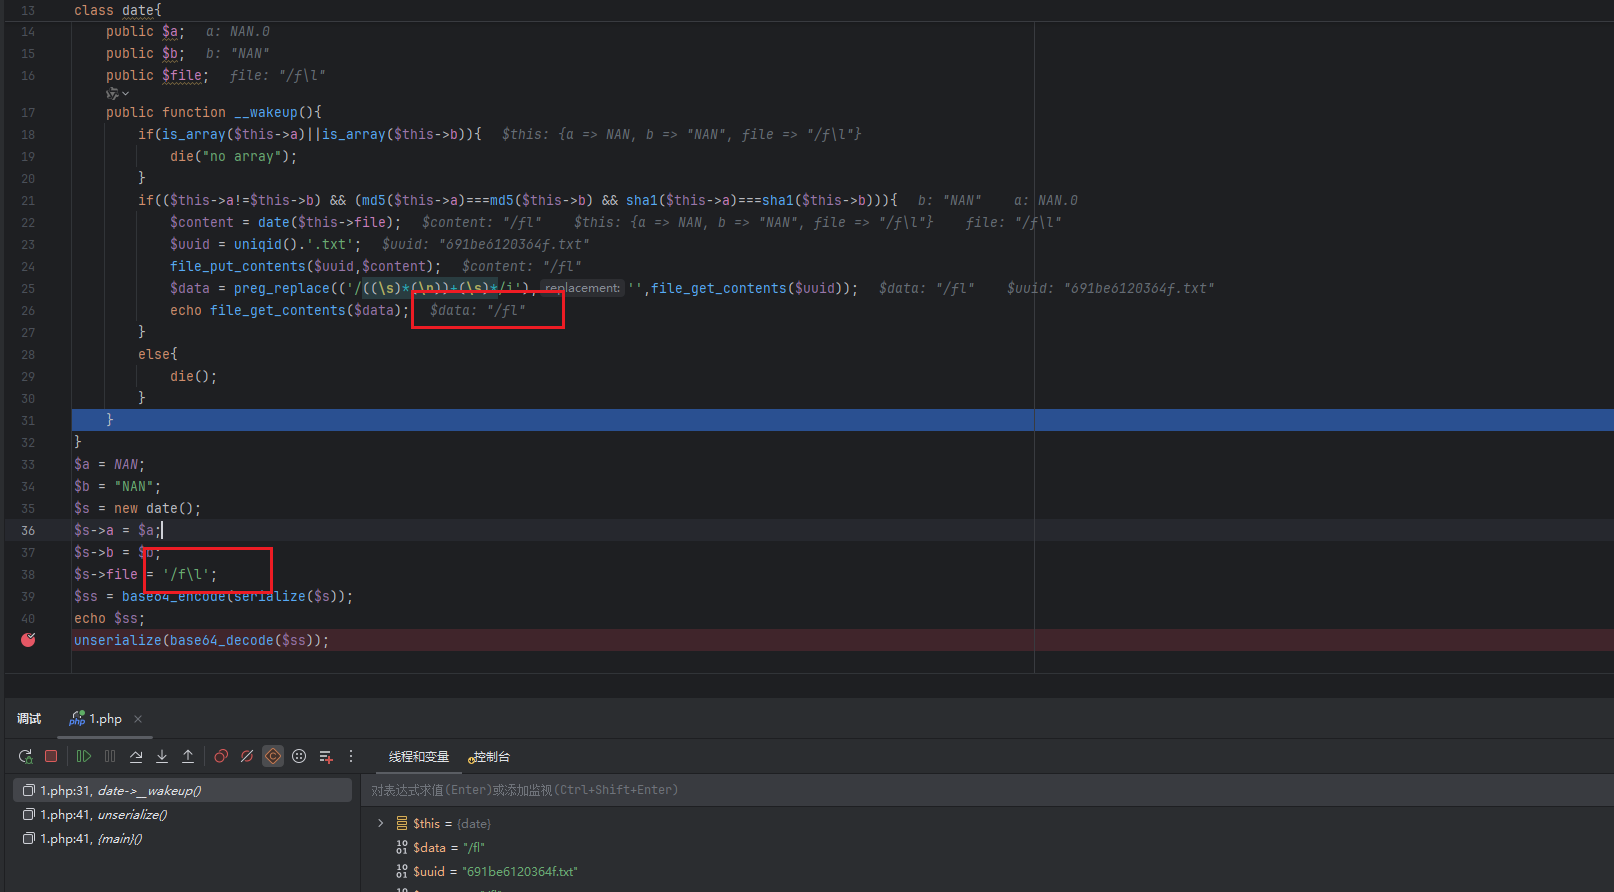Screen dimensions: 1614x892
Task: Remove the breakpoint on the unserialize line
Action: [28, 640]
